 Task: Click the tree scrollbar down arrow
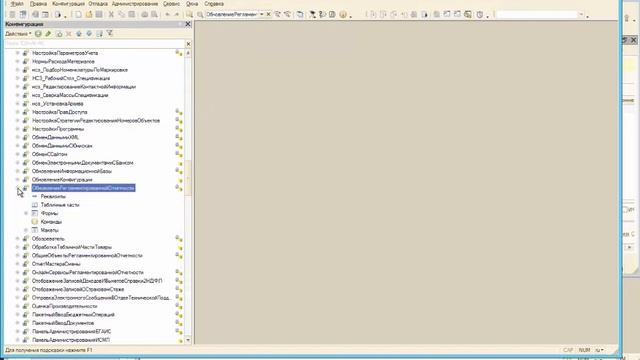click(x=188, y=340)
